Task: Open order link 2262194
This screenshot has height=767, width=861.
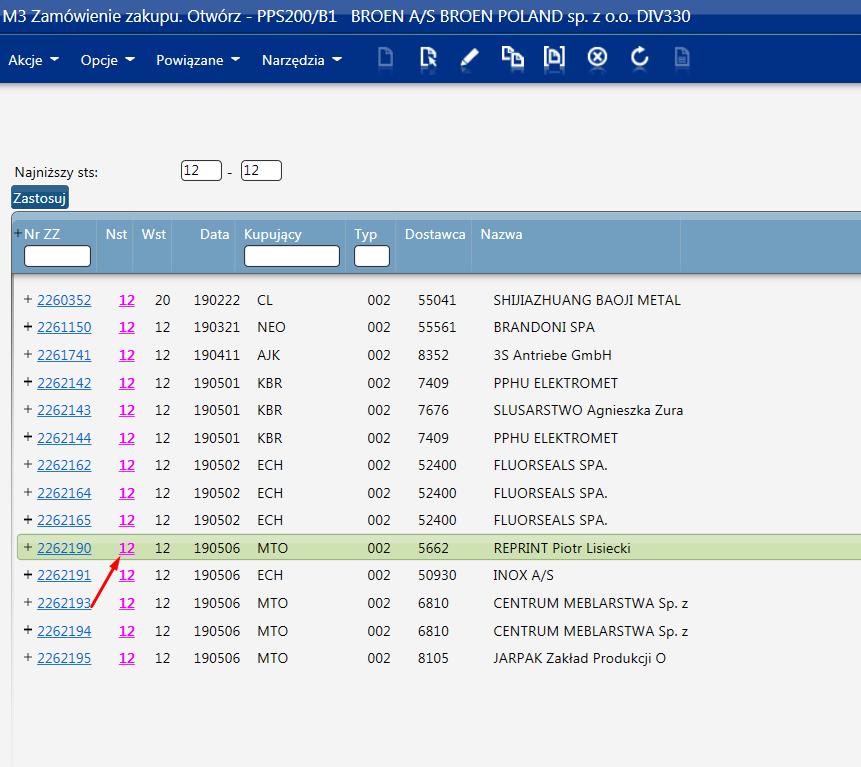Action: click(x=64, y=631)
